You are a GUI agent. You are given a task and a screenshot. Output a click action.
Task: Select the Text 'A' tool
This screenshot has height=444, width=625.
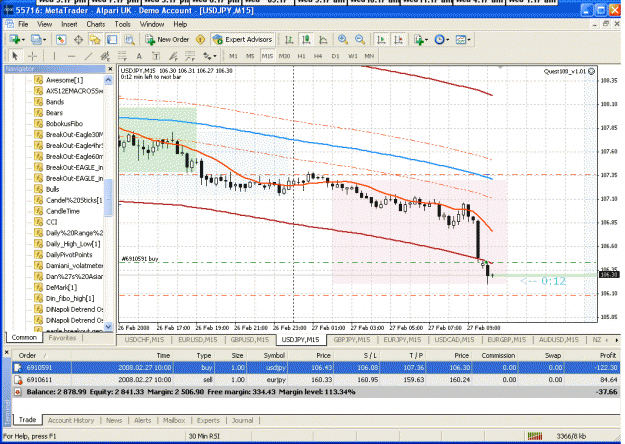(139, 56)
